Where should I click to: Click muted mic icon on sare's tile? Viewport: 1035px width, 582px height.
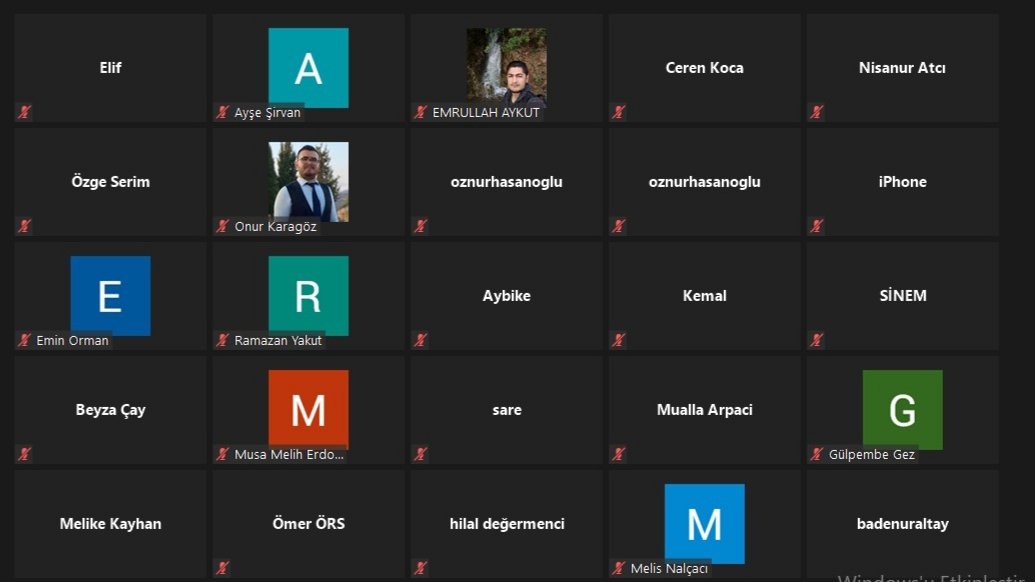click(x=420, y=454)
